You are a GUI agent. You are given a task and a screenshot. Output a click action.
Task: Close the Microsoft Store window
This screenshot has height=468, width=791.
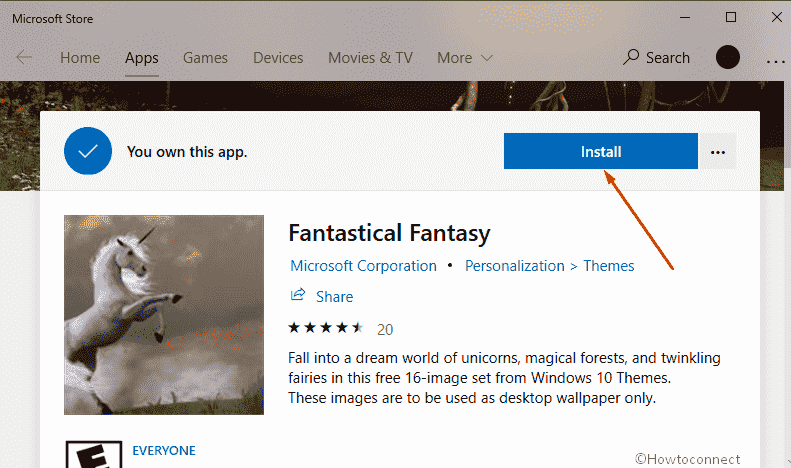click(776, 18)
